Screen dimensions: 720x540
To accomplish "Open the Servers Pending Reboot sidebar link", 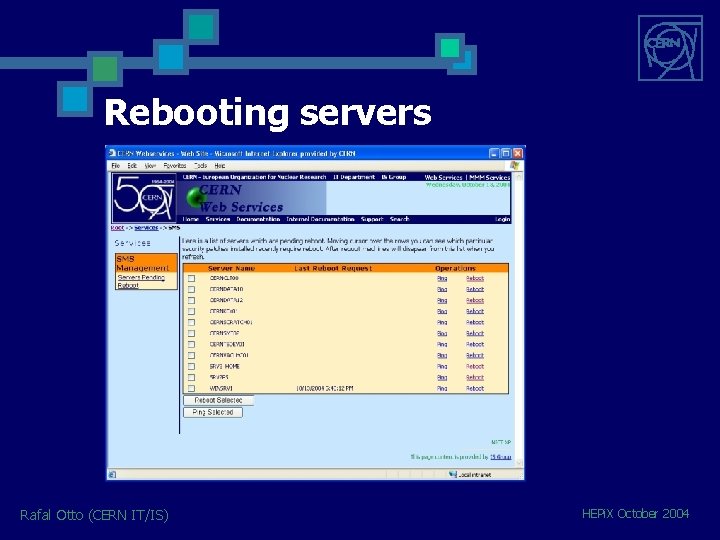I will 140,281.
